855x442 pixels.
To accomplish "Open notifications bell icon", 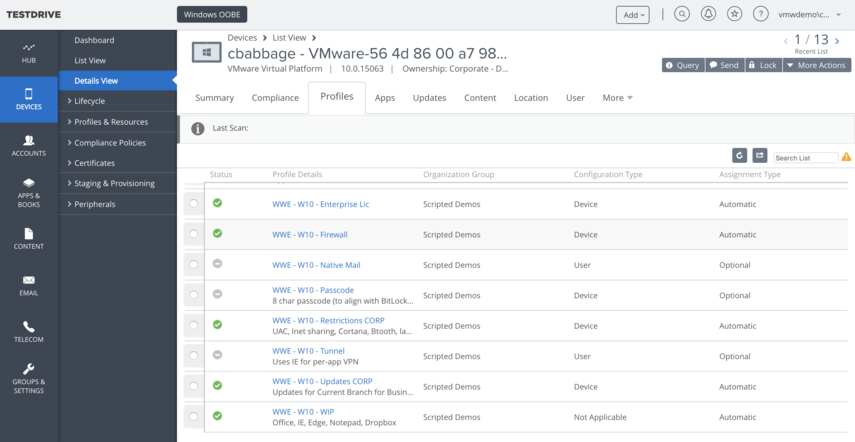I will [708, 14].
